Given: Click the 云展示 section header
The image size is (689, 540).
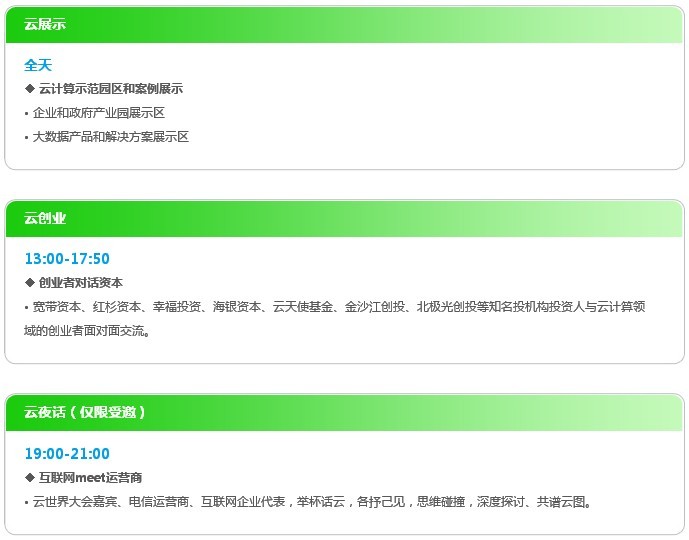Looking at the screenshot, I should [x=45, y=24].
